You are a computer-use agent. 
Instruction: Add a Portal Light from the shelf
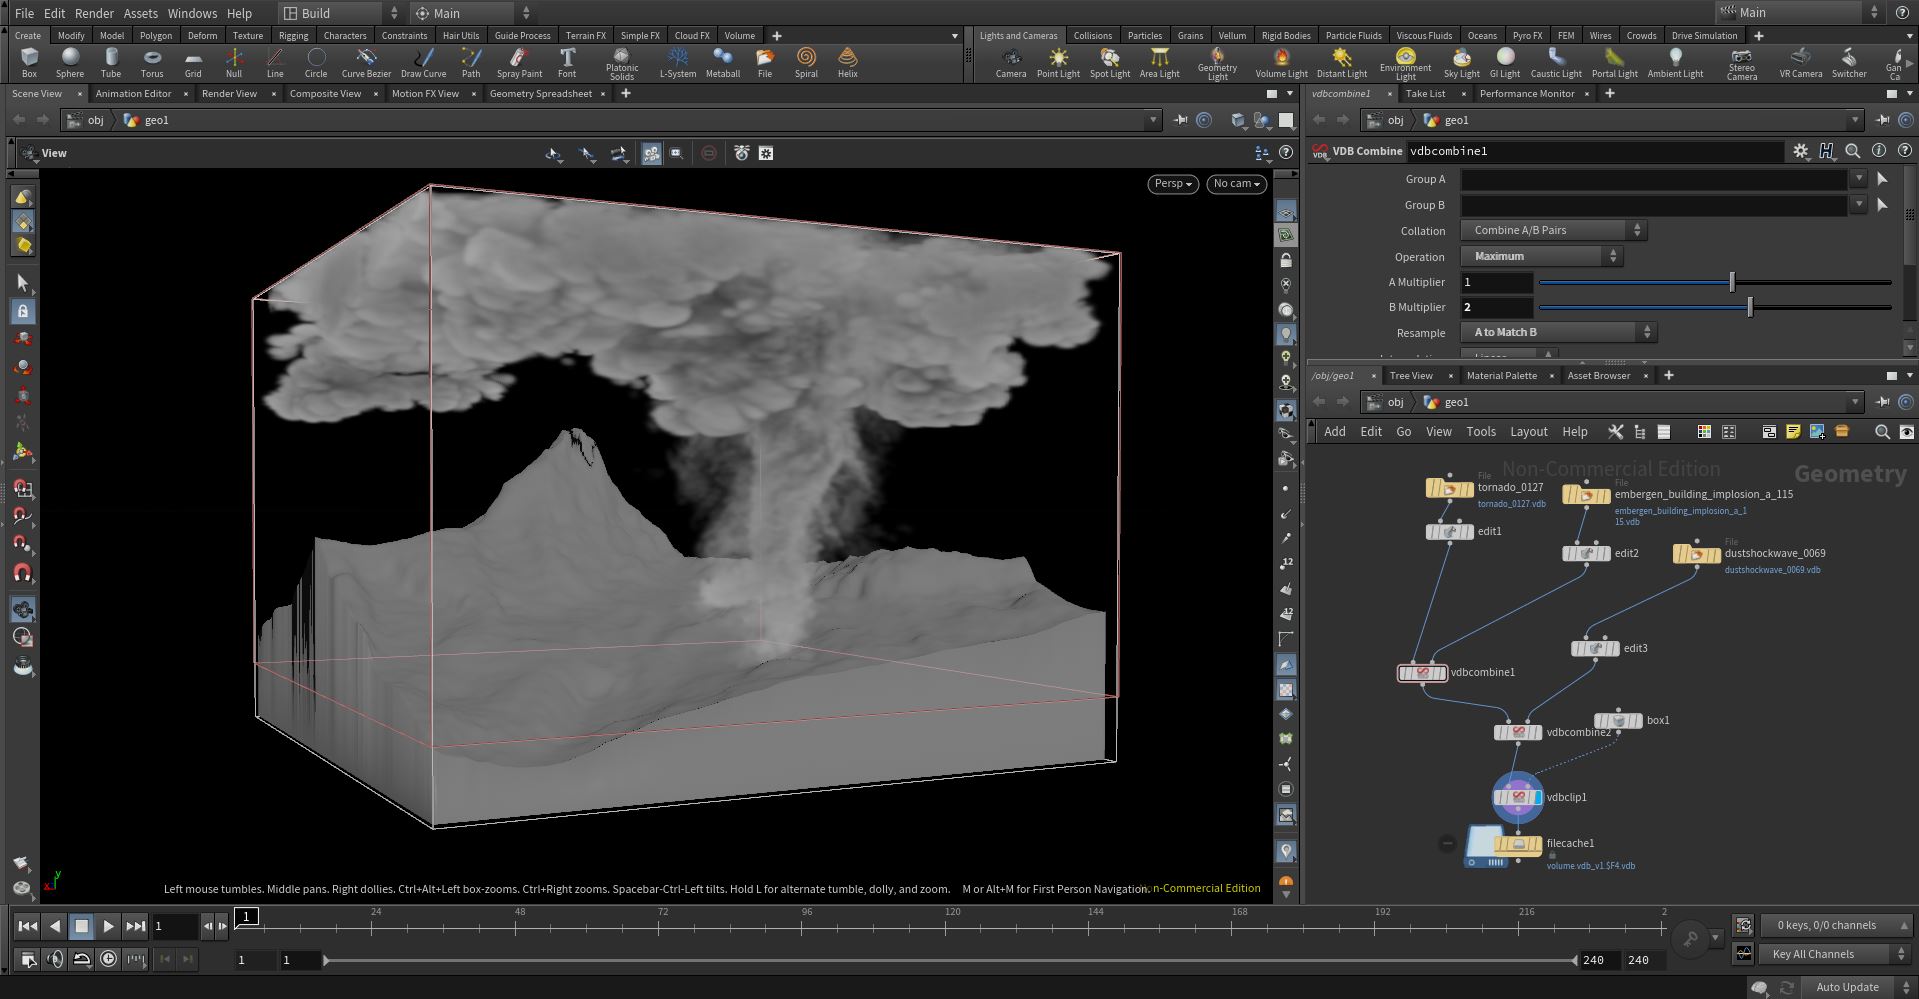point(1614,62)
